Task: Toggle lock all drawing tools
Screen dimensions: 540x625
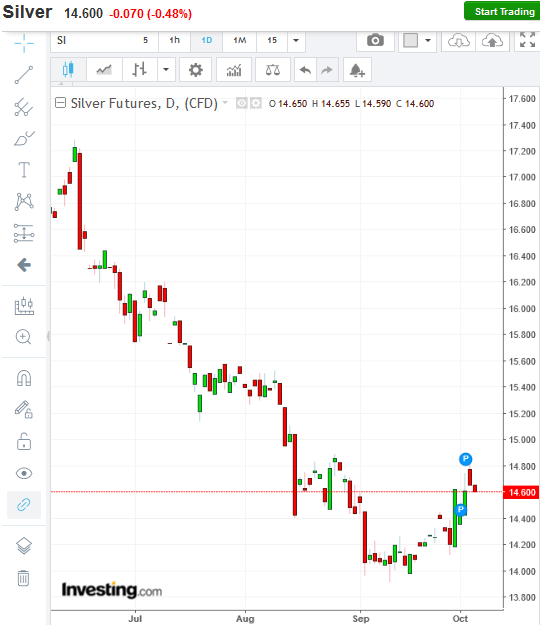Action: (x=24, y=442)
